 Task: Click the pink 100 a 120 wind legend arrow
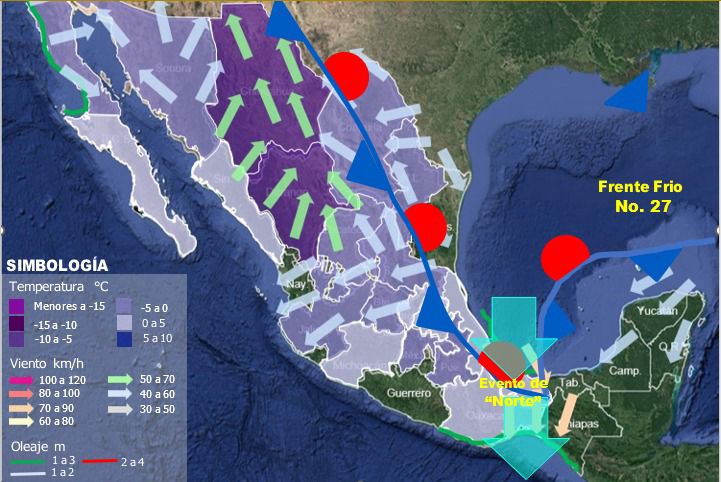tap(20, 380)
